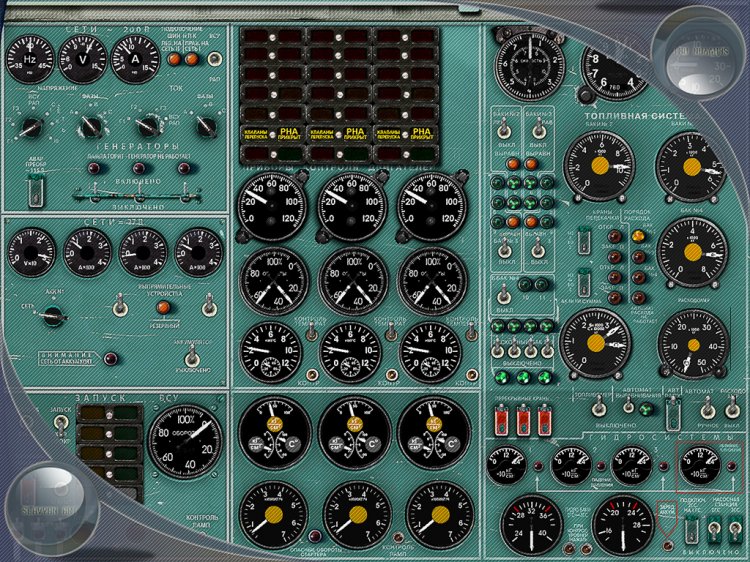Click the КОНТРОЛЬ ЛАМП lamp button

coord(398,537)
